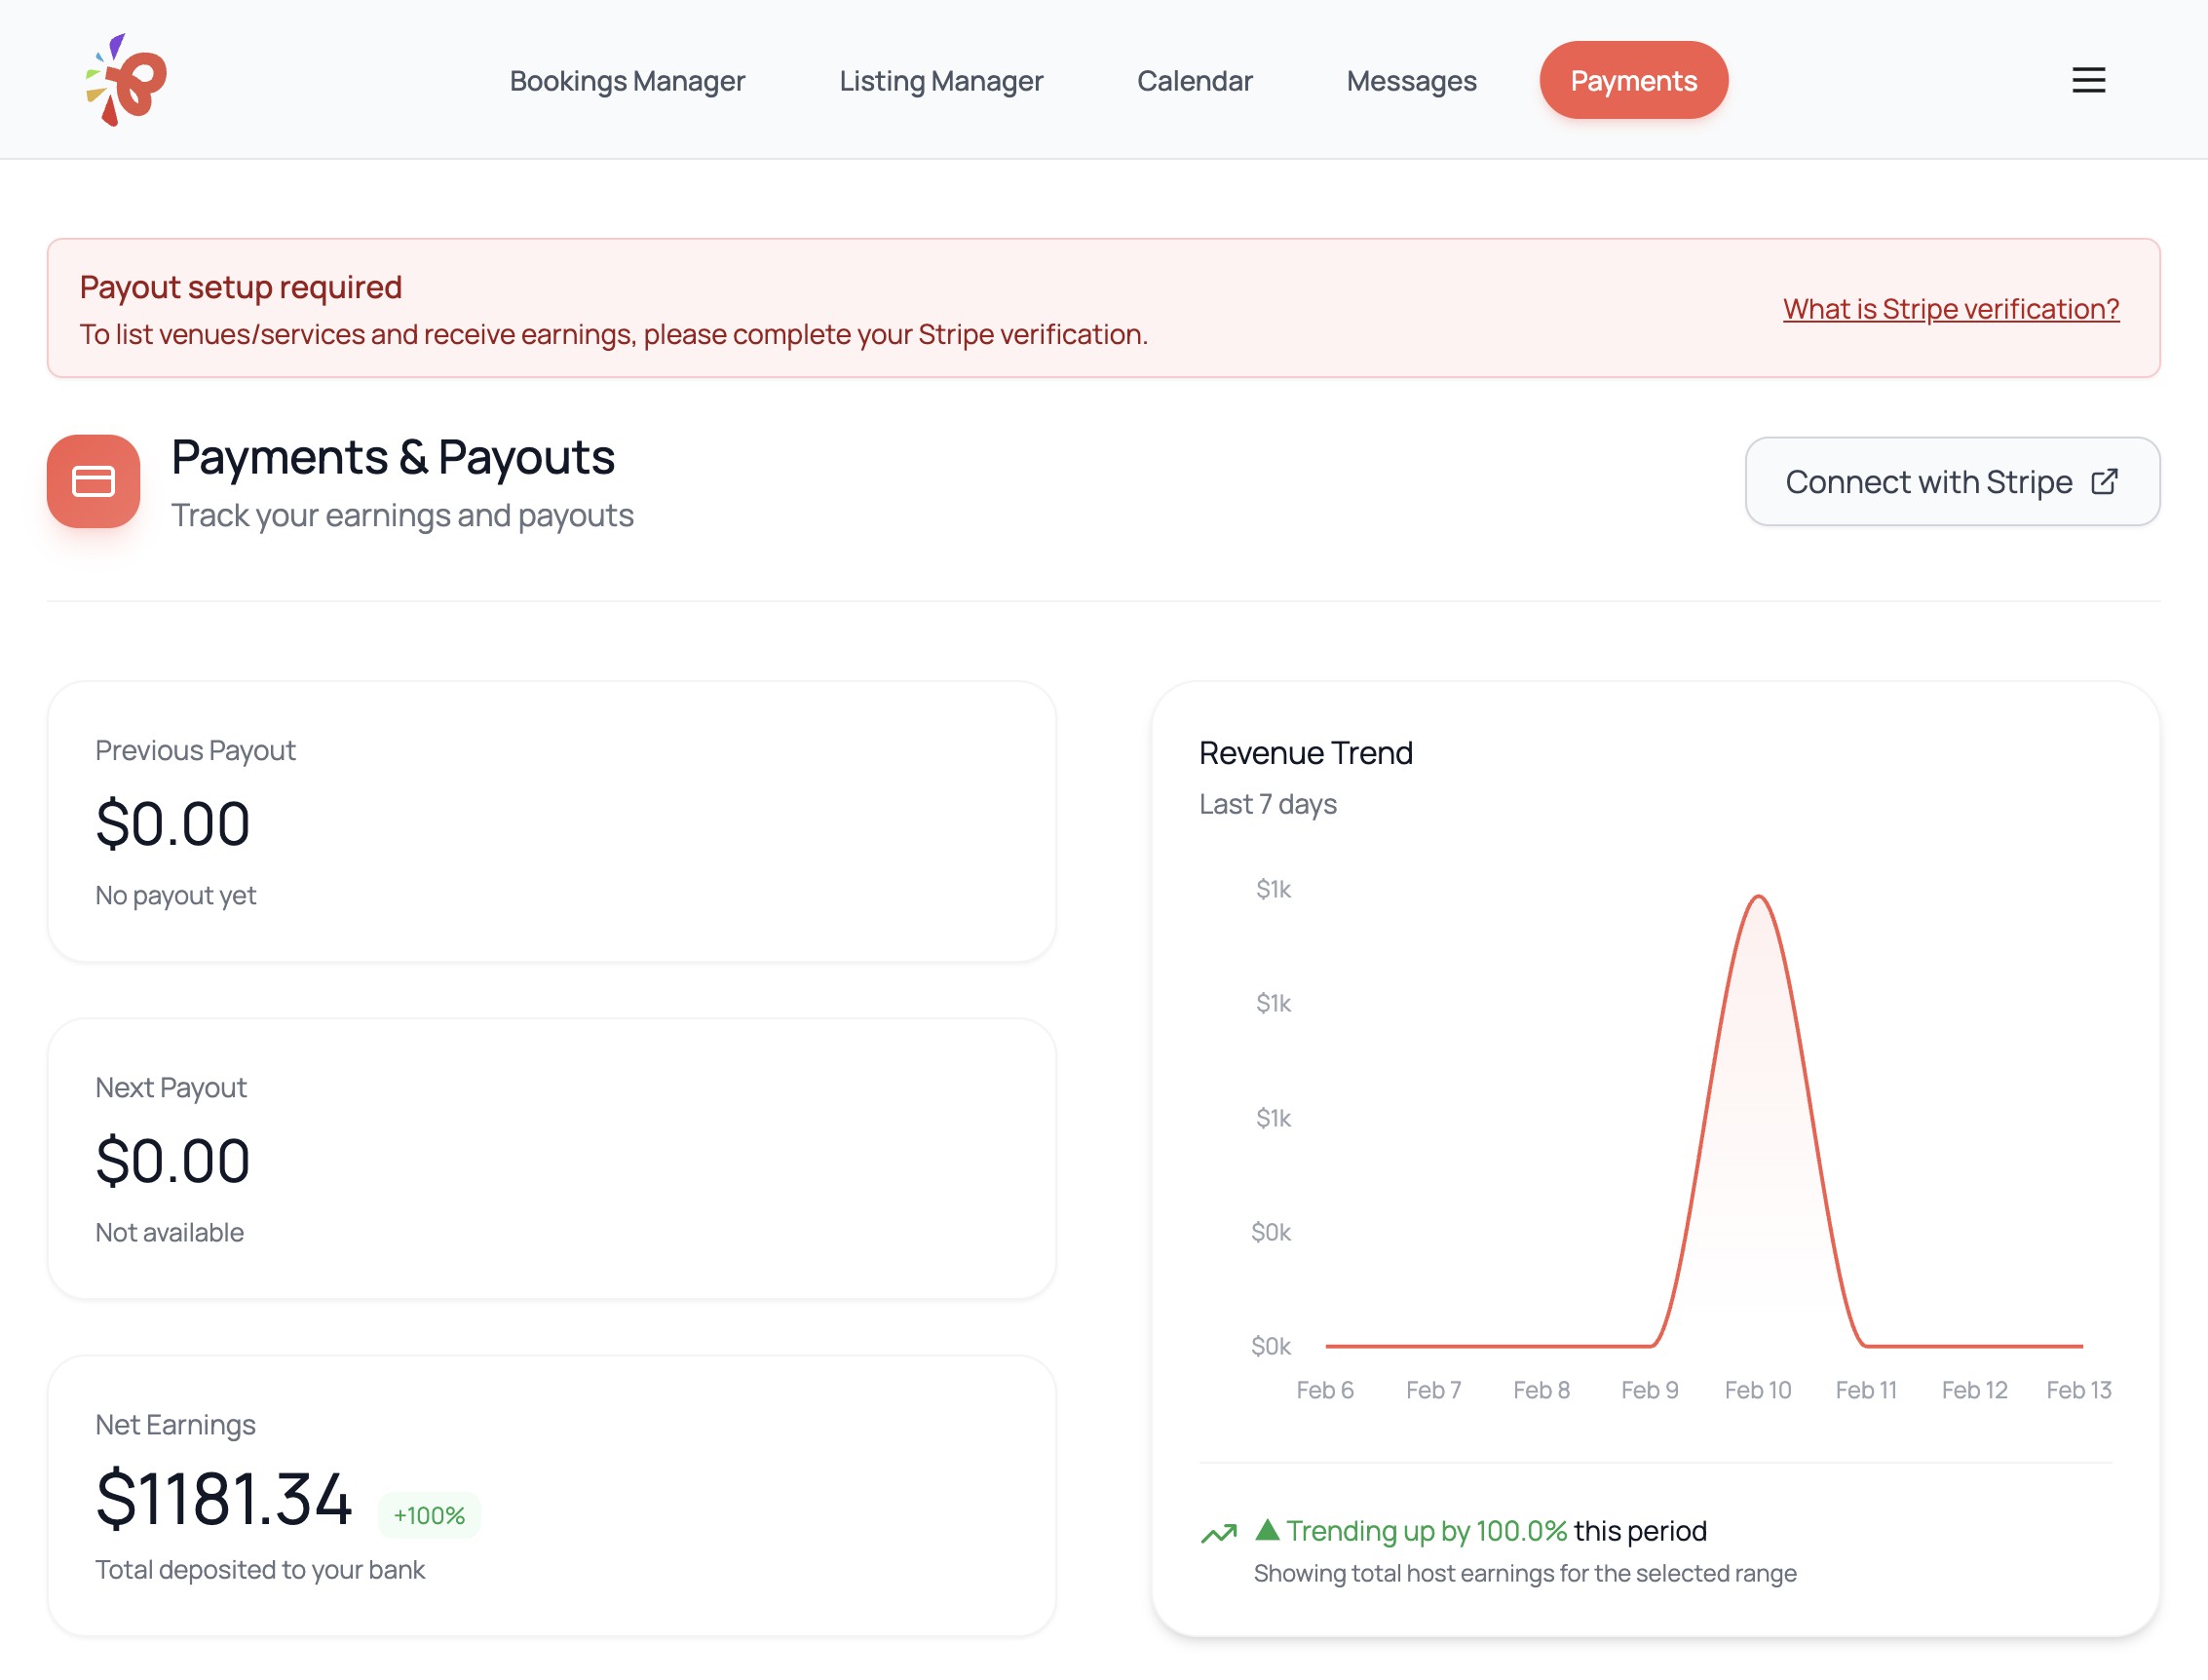The height and width of the screenshot is (1680, 2208).
Task: Click the Previous Payout card
Action: point(552,822)
